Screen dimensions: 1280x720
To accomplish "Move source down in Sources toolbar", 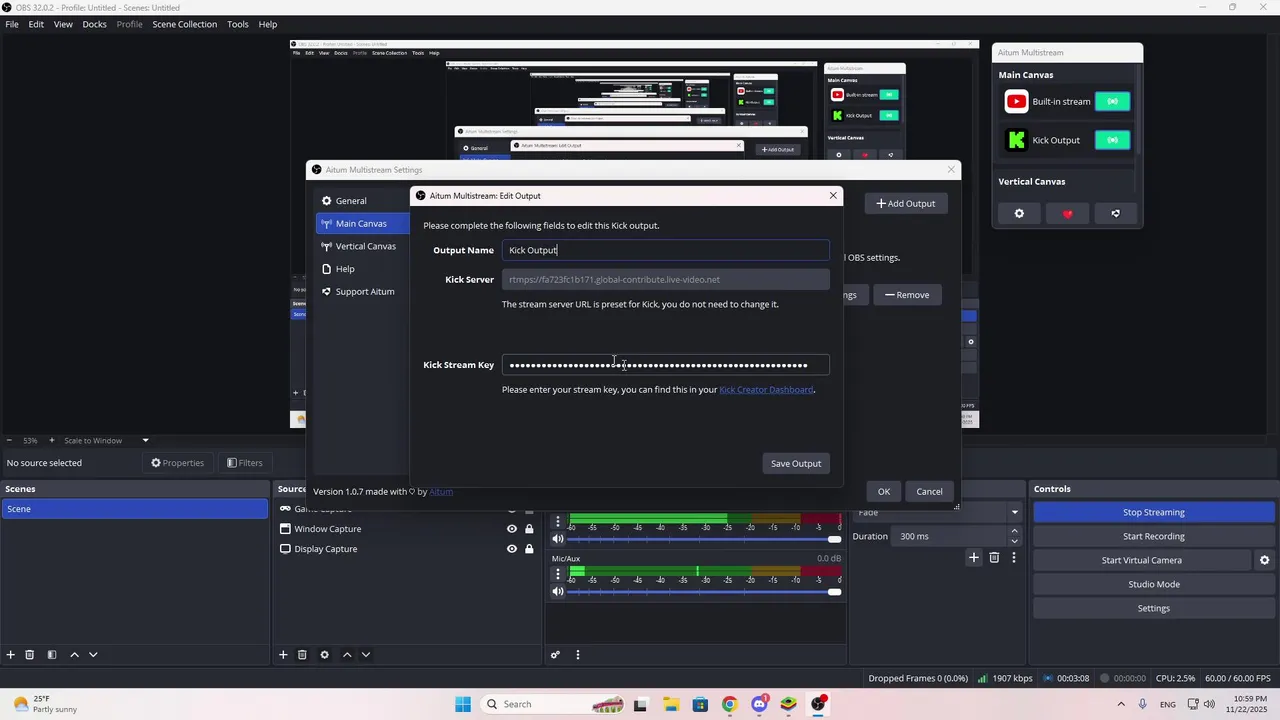I will [x=366, y=655].
